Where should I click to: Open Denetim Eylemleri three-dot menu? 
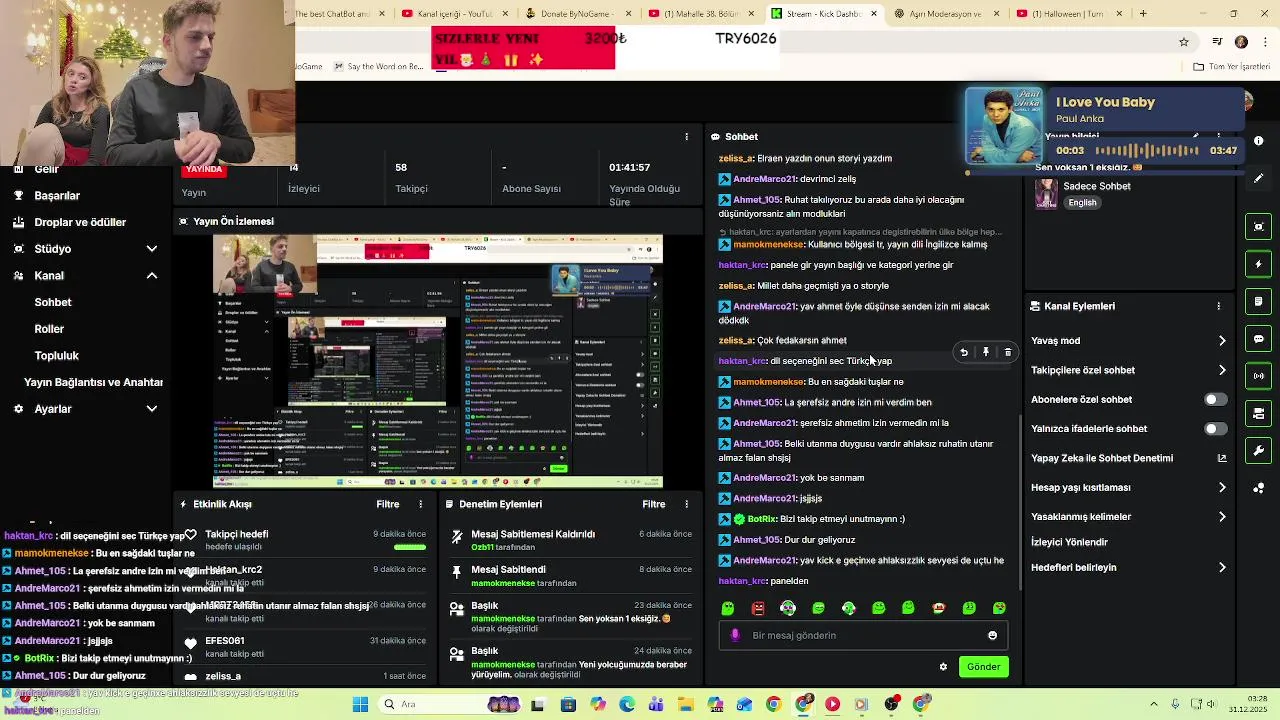pyautogui.click(x=686, y=504)
